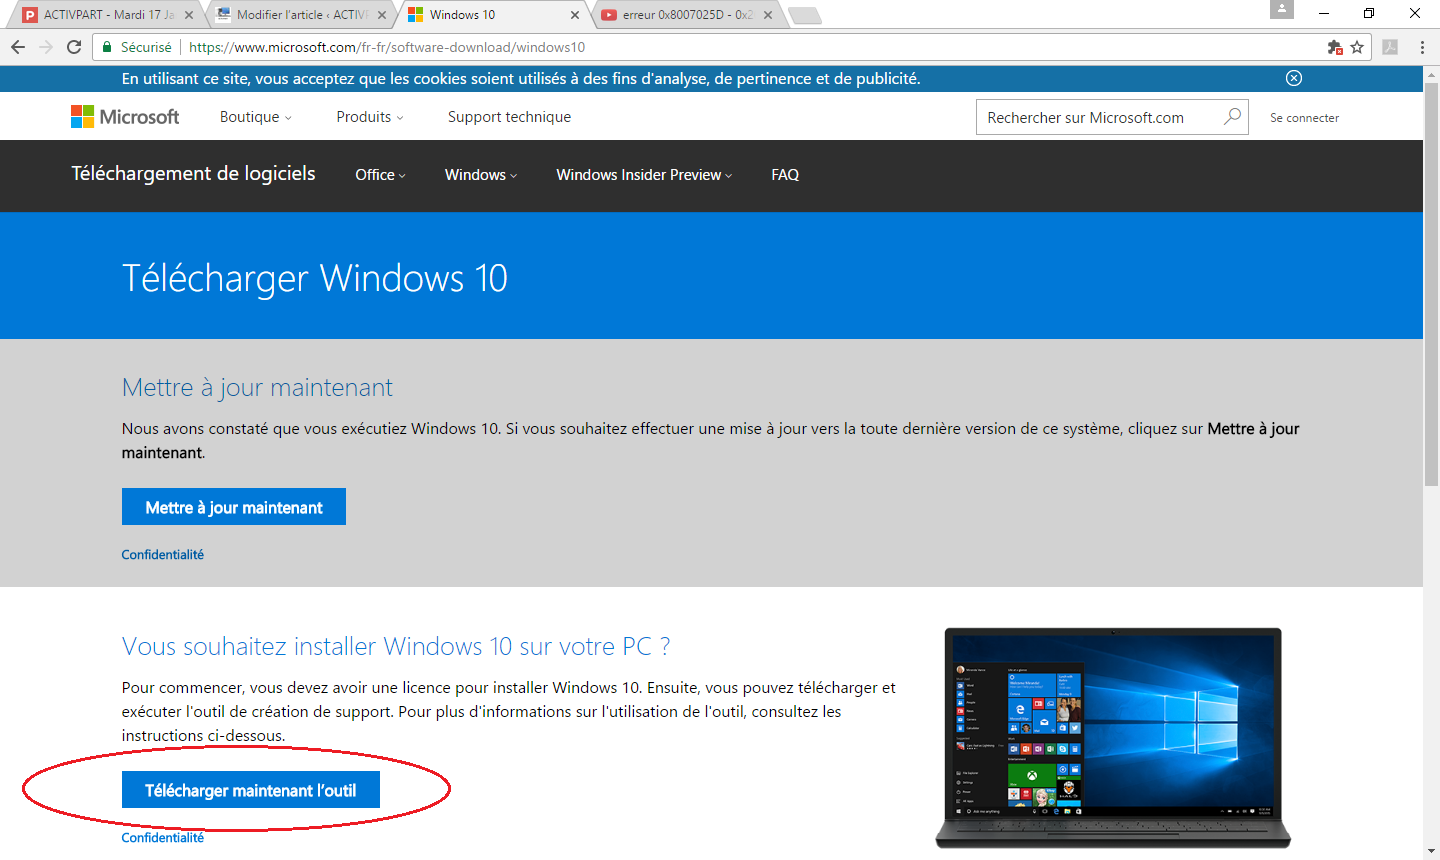Click Télécharger maintenant l'outil button
Image resolution: width=1440 pixels, height=860 pixels.
(251, 790)
